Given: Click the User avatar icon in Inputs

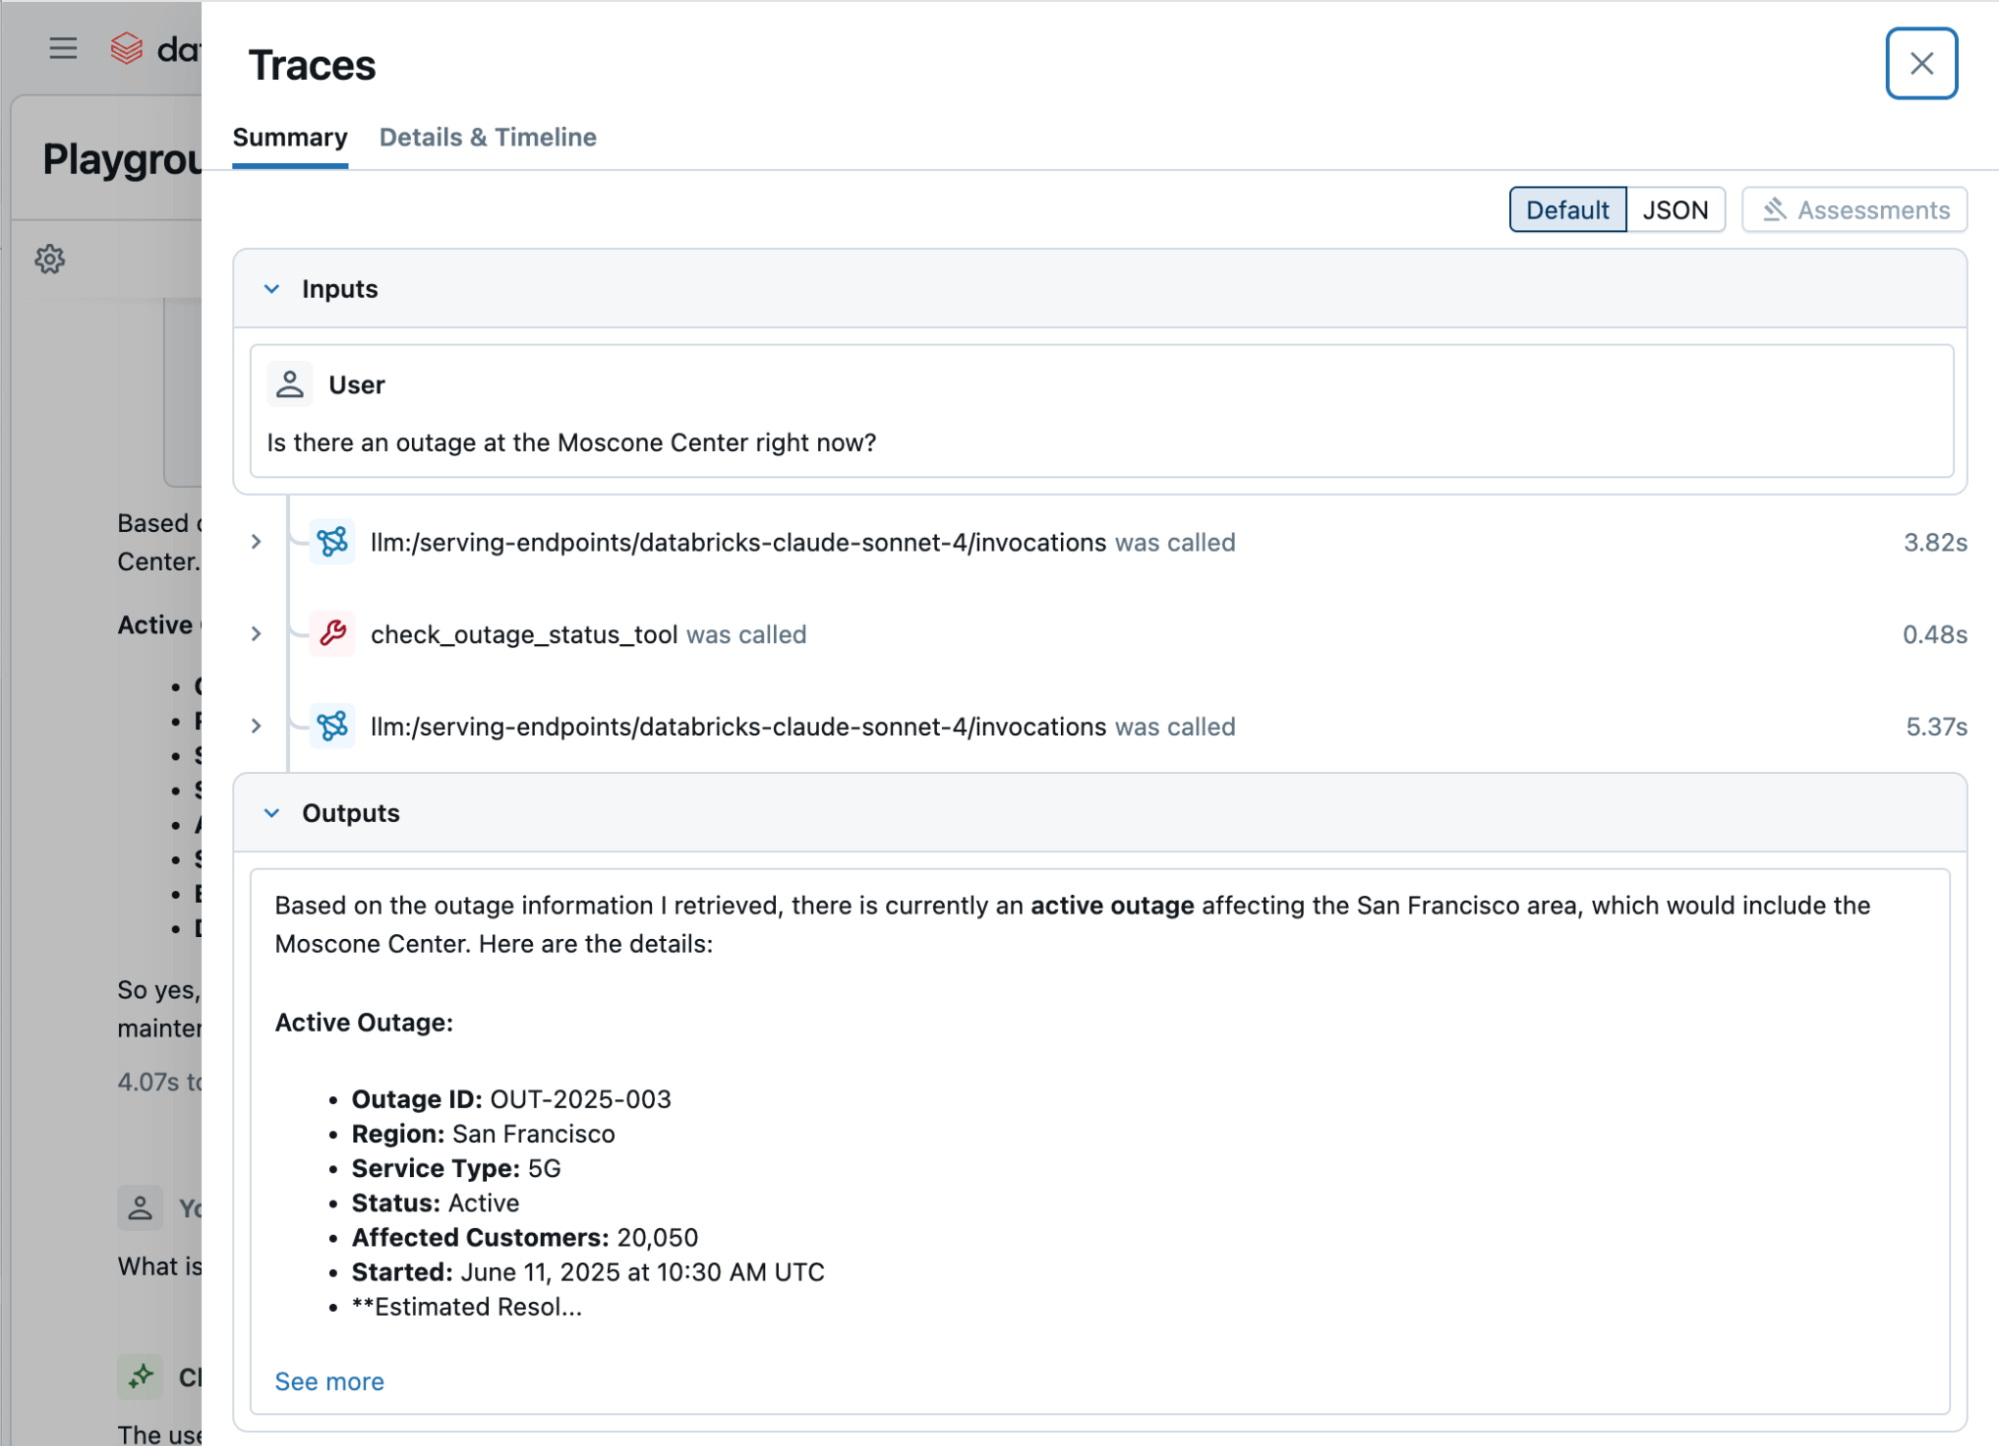Looking at the screenshot, I should click(290, 384).
